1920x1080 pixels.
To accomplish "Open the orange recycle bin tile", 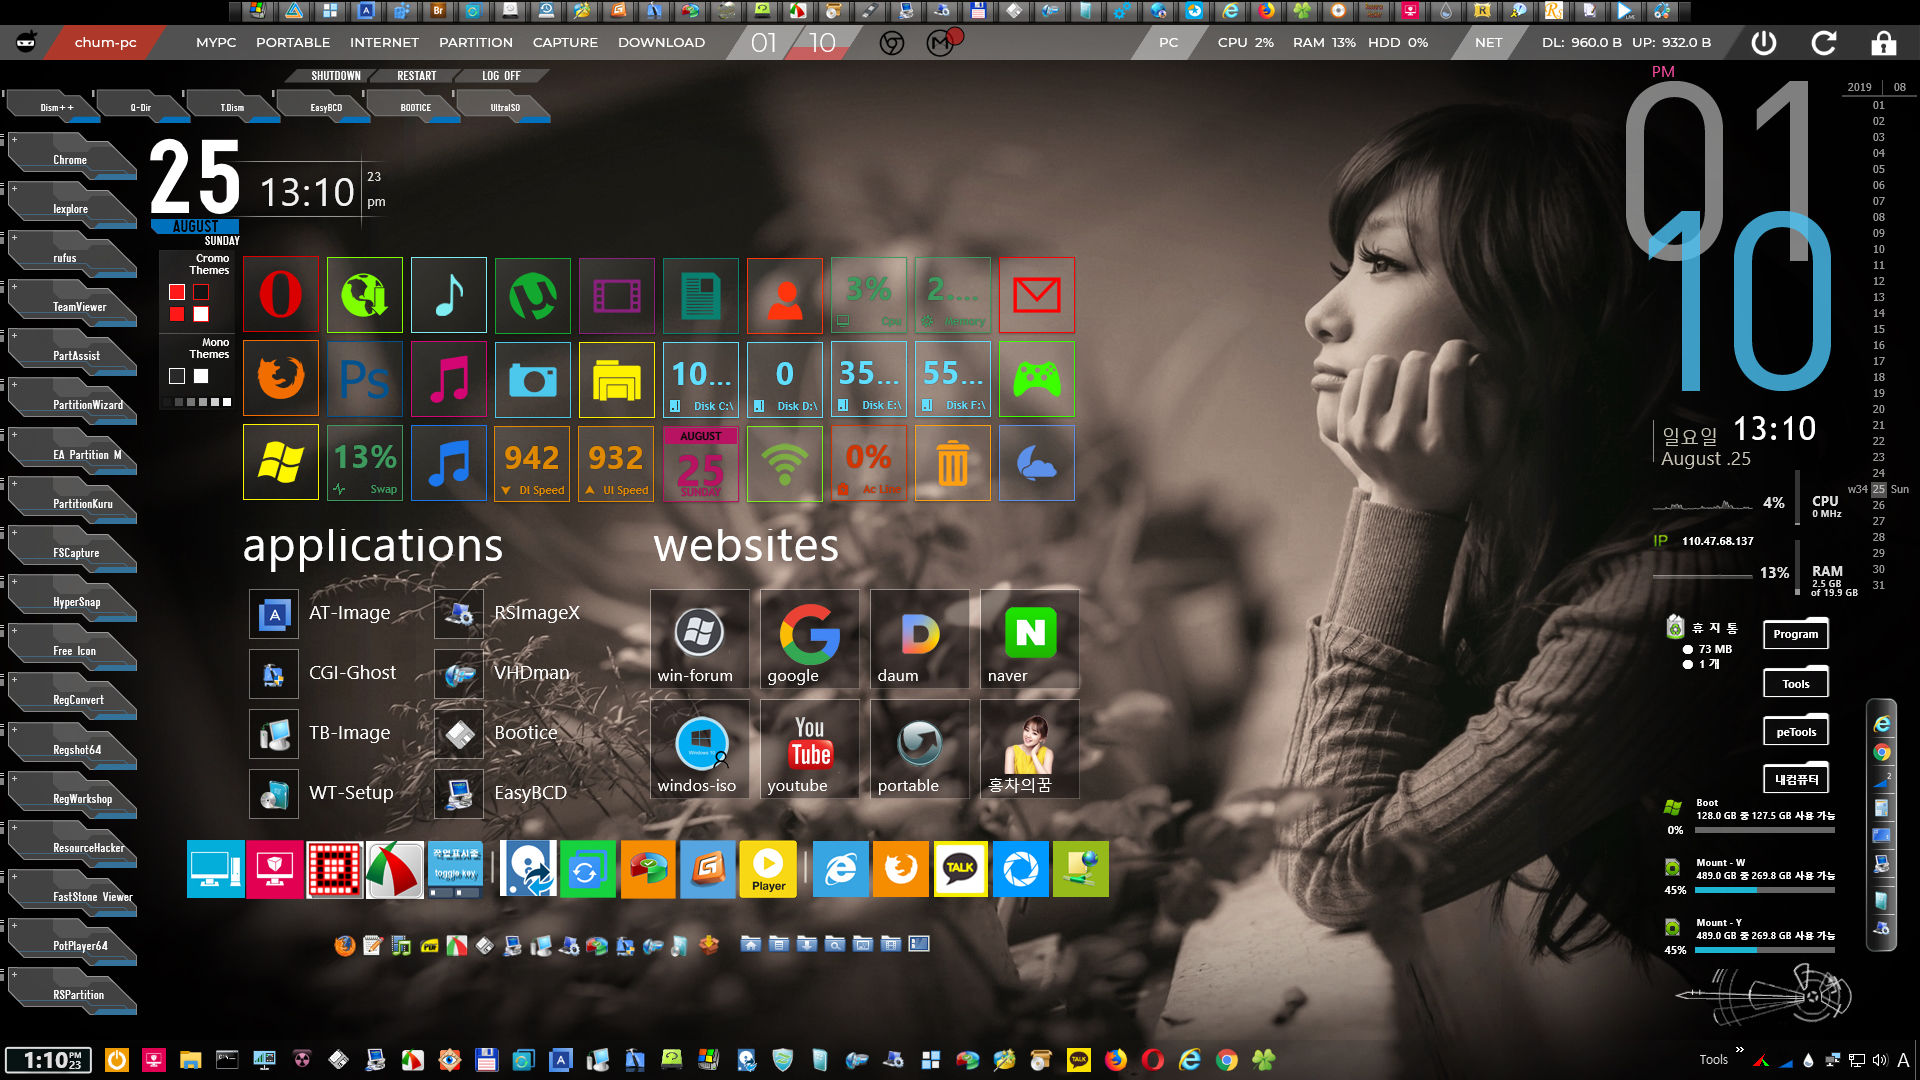I will (x=953, y=463).
